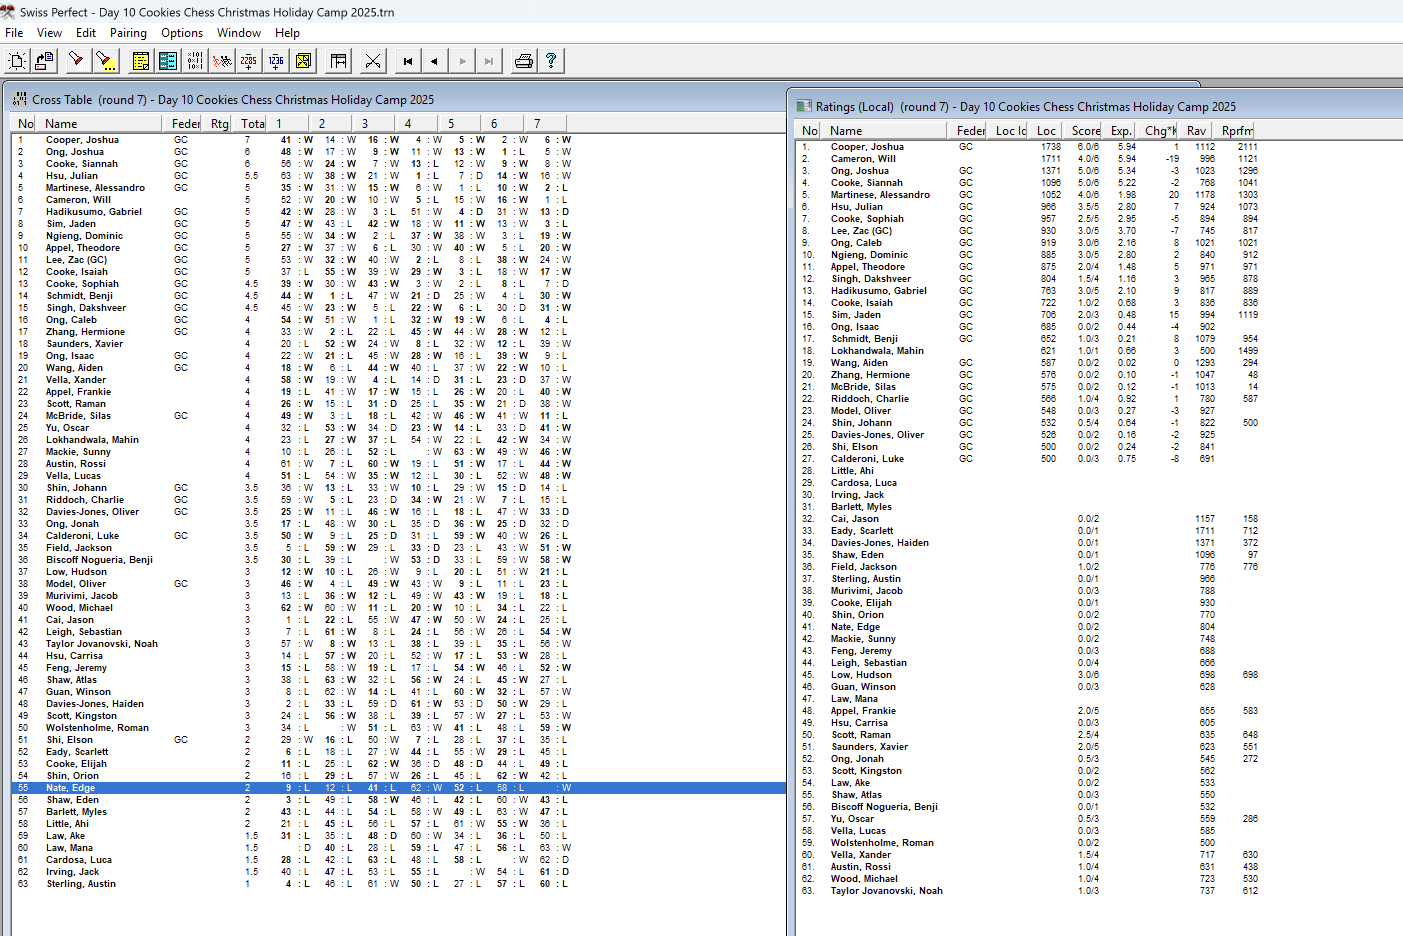Image resolution: width=1403 pixels, height=936 pixels.
Task: Open the Edit menu
Action: click(86, 33)
